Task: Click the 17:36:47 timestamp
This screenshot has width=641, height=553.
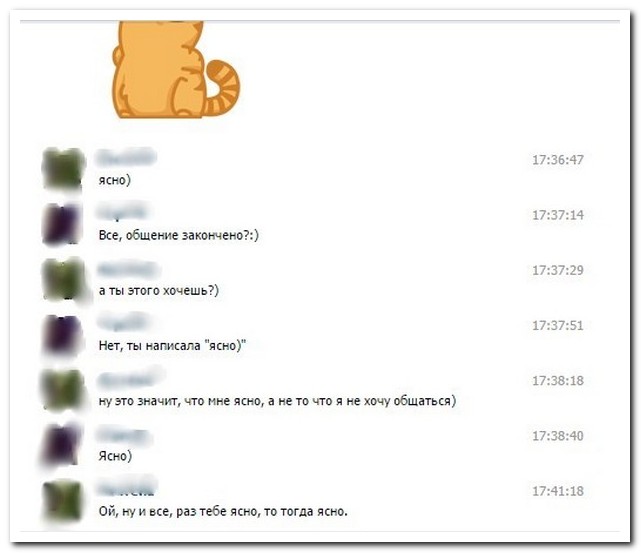Action: tap(558, 160)
